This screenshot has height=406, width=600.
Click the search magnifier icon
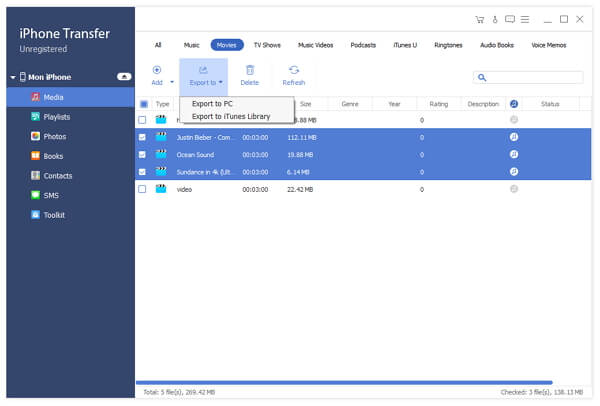point(482,78)
